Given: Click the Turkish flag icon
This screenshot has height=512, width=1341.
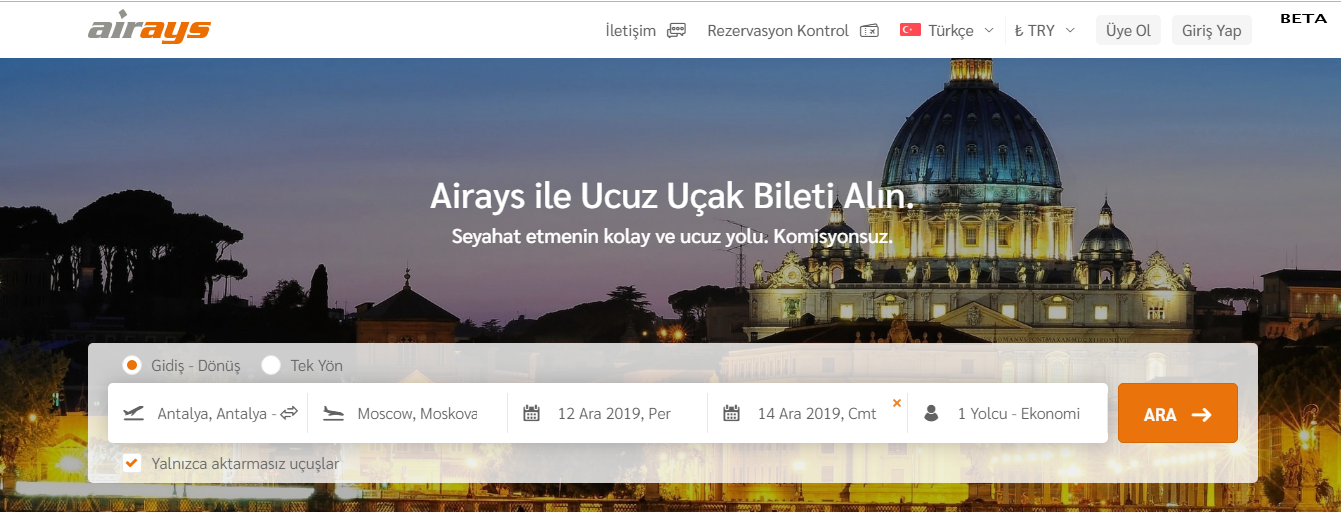Looking at the screenshot, I should click(x=910, y=30).
